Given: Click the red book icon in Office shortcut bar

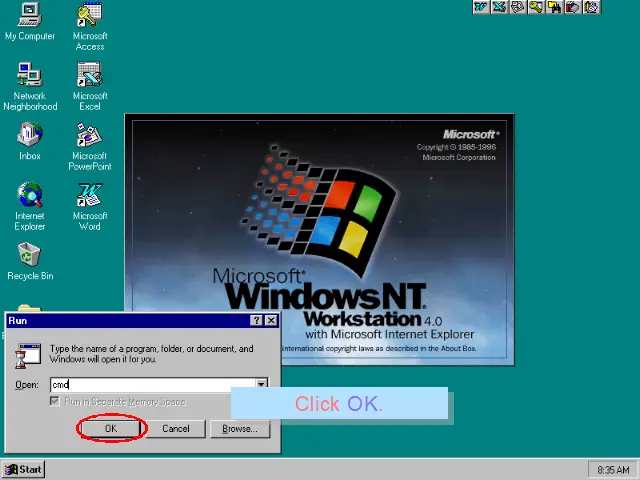Looking at the screenshot, I should point(573,7).
